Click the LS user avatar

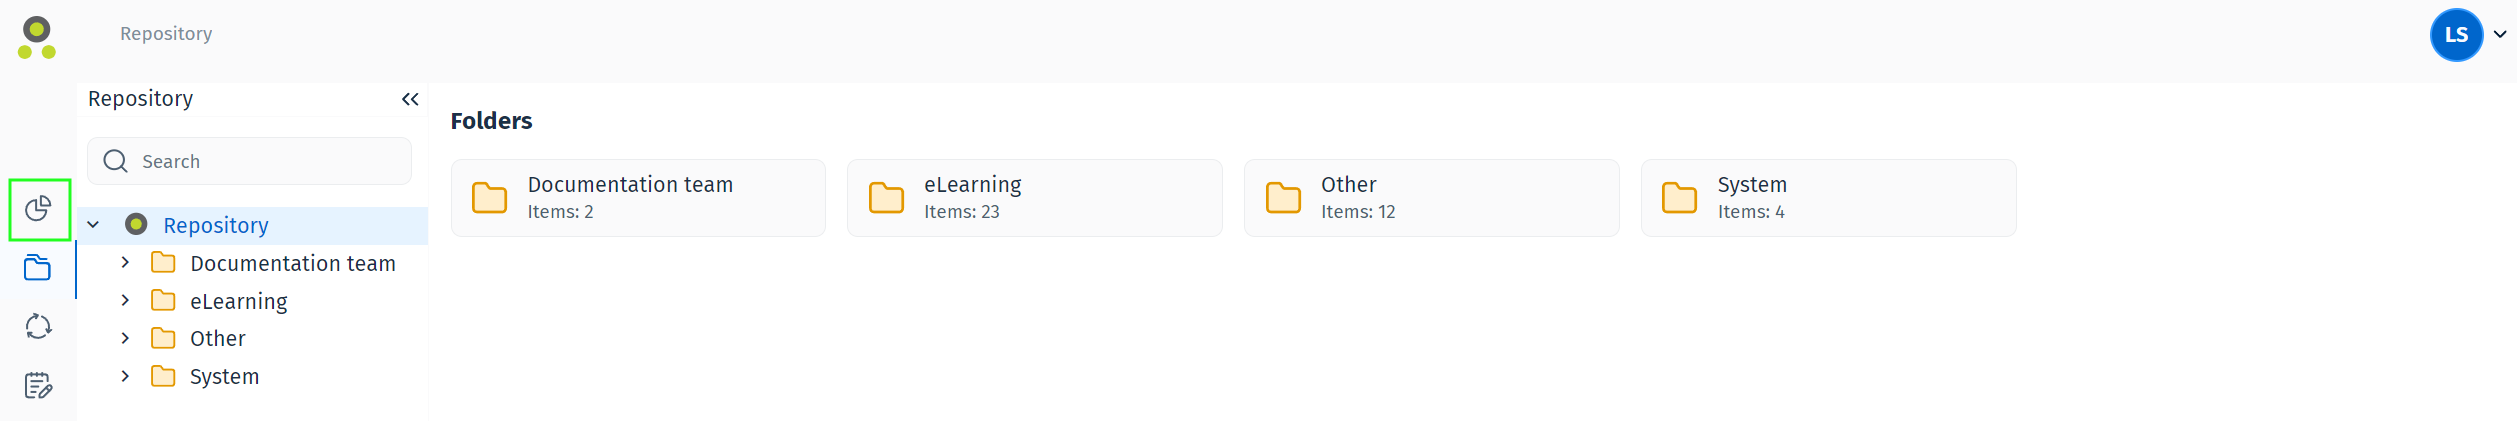point(2455,35)
